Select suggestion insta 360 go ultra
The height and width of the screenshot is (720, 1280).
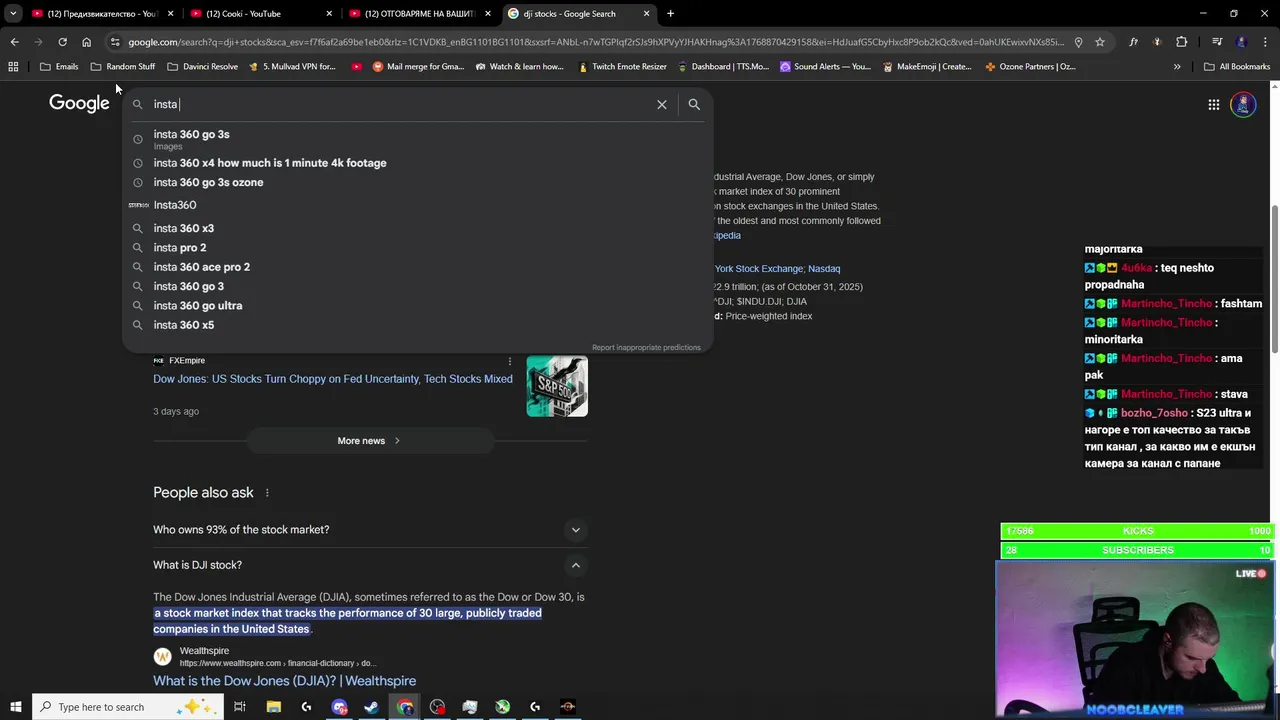(x=418, y=306)
